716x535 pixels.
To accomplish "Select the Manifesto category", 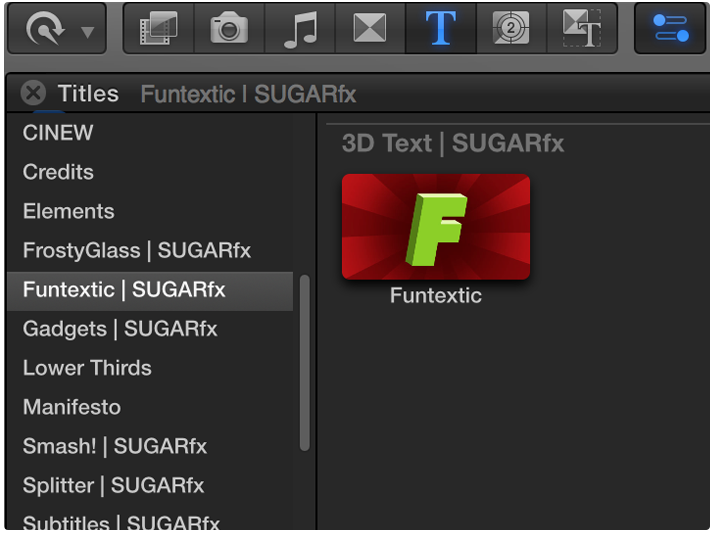I will 150,407.
